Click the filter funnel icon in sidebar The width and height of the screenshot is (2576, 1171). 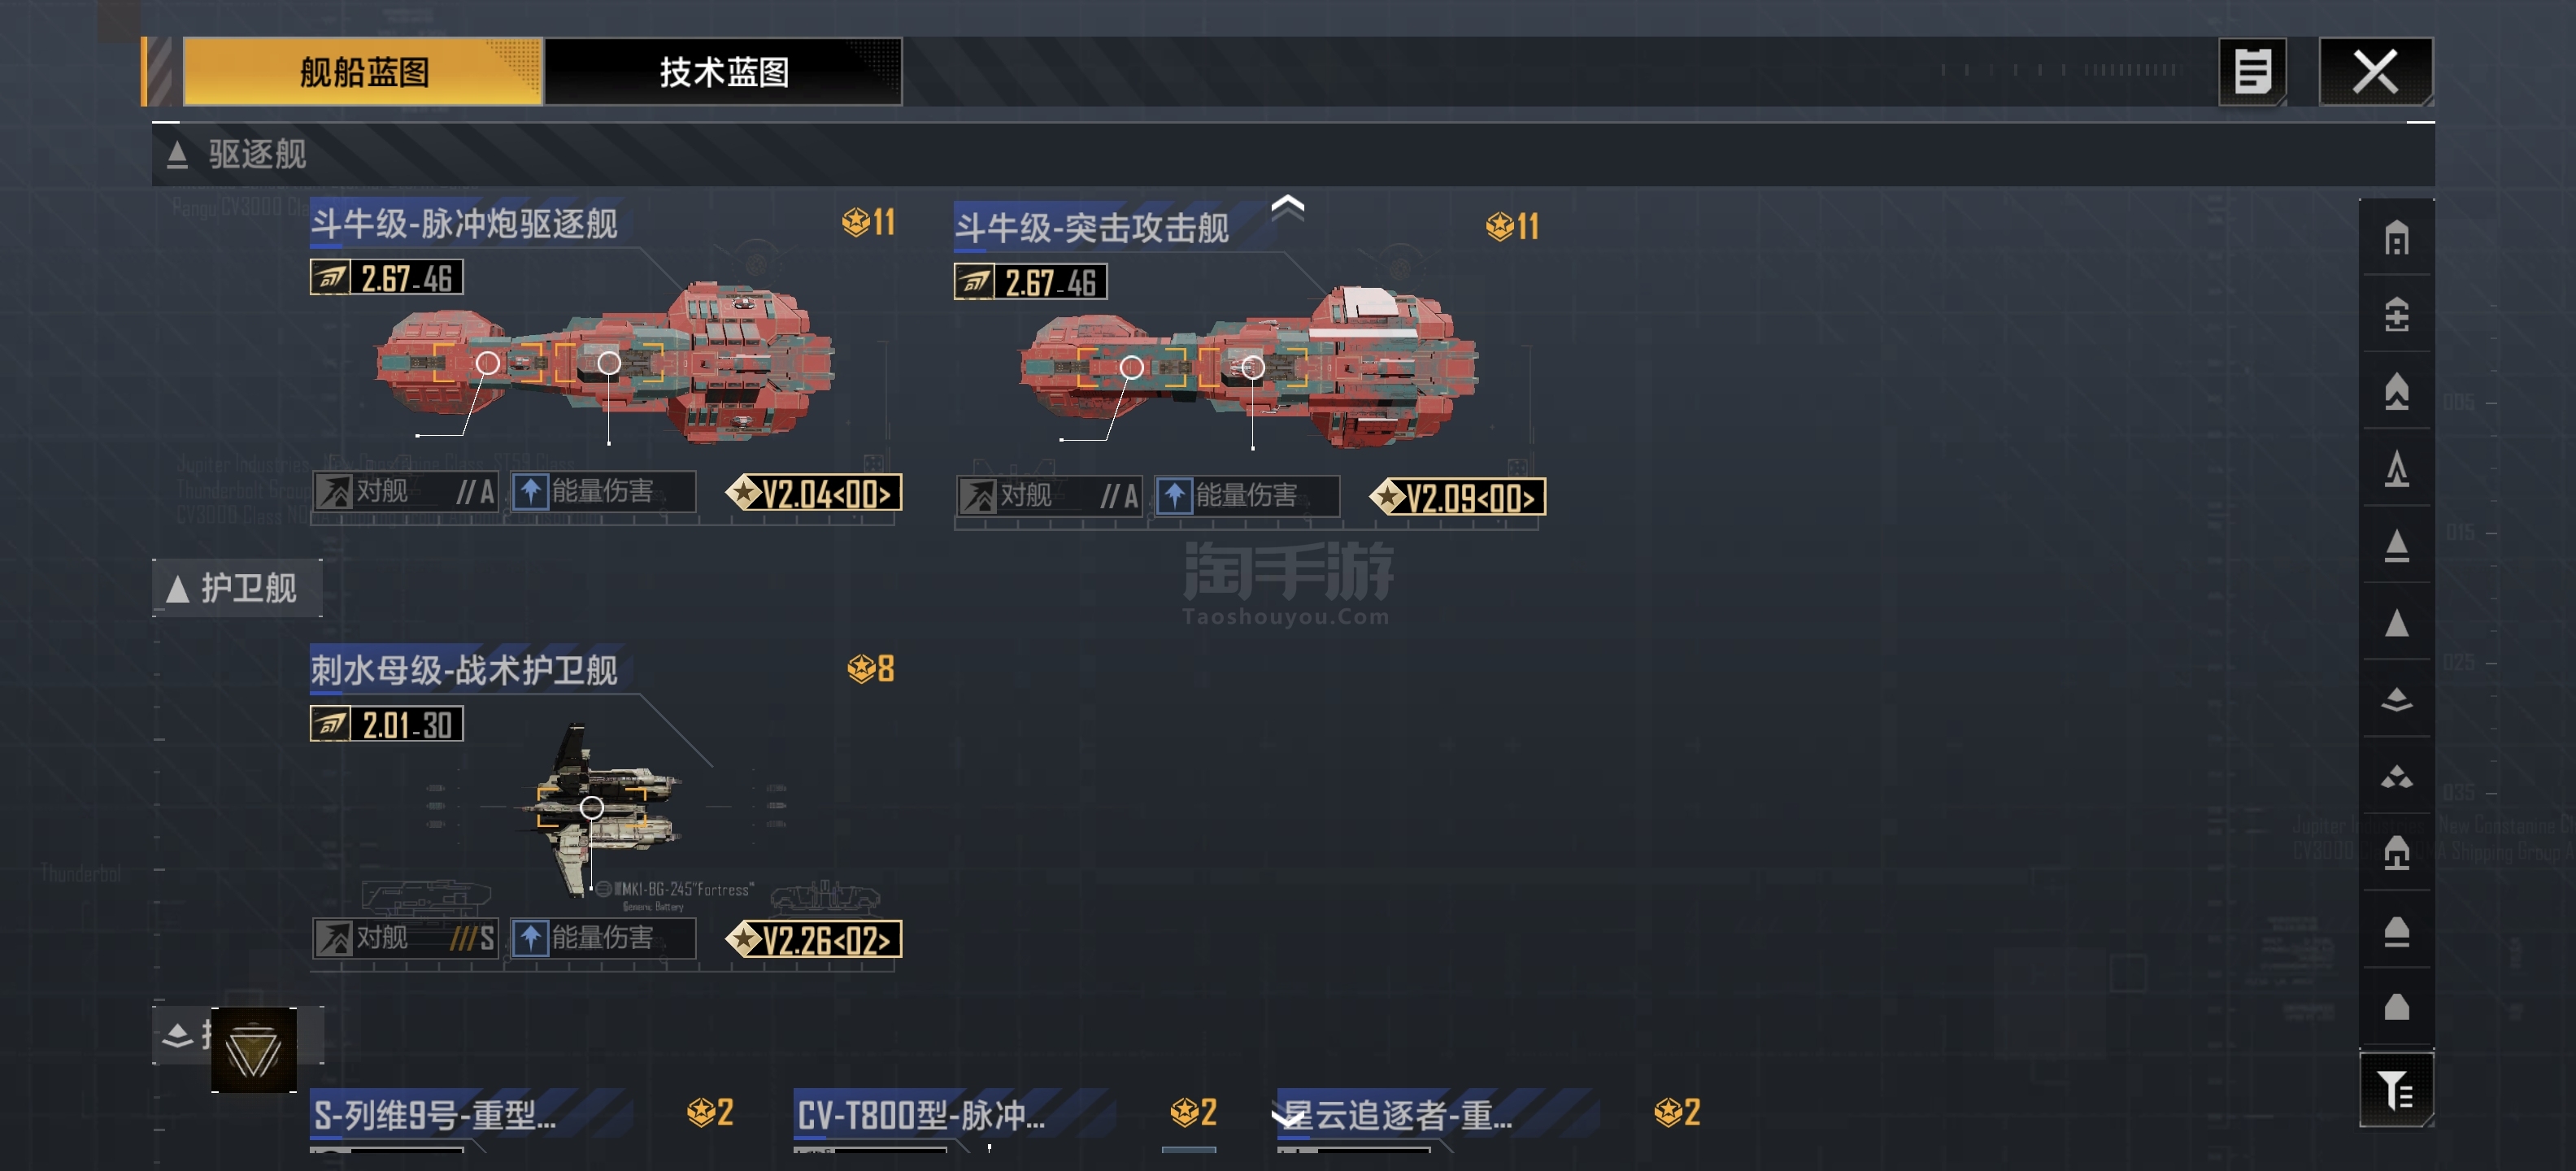click(2396, 1090)
